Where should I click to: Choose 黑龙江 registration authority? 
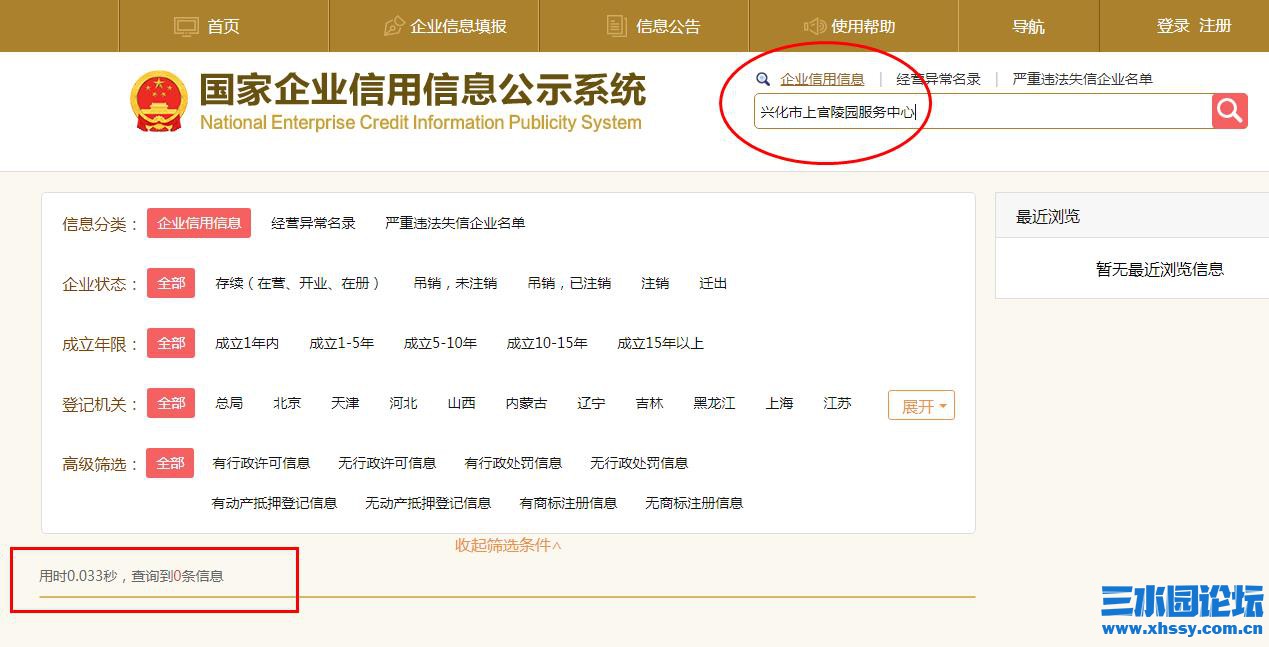pyautogui.click(x=714, y=403)
